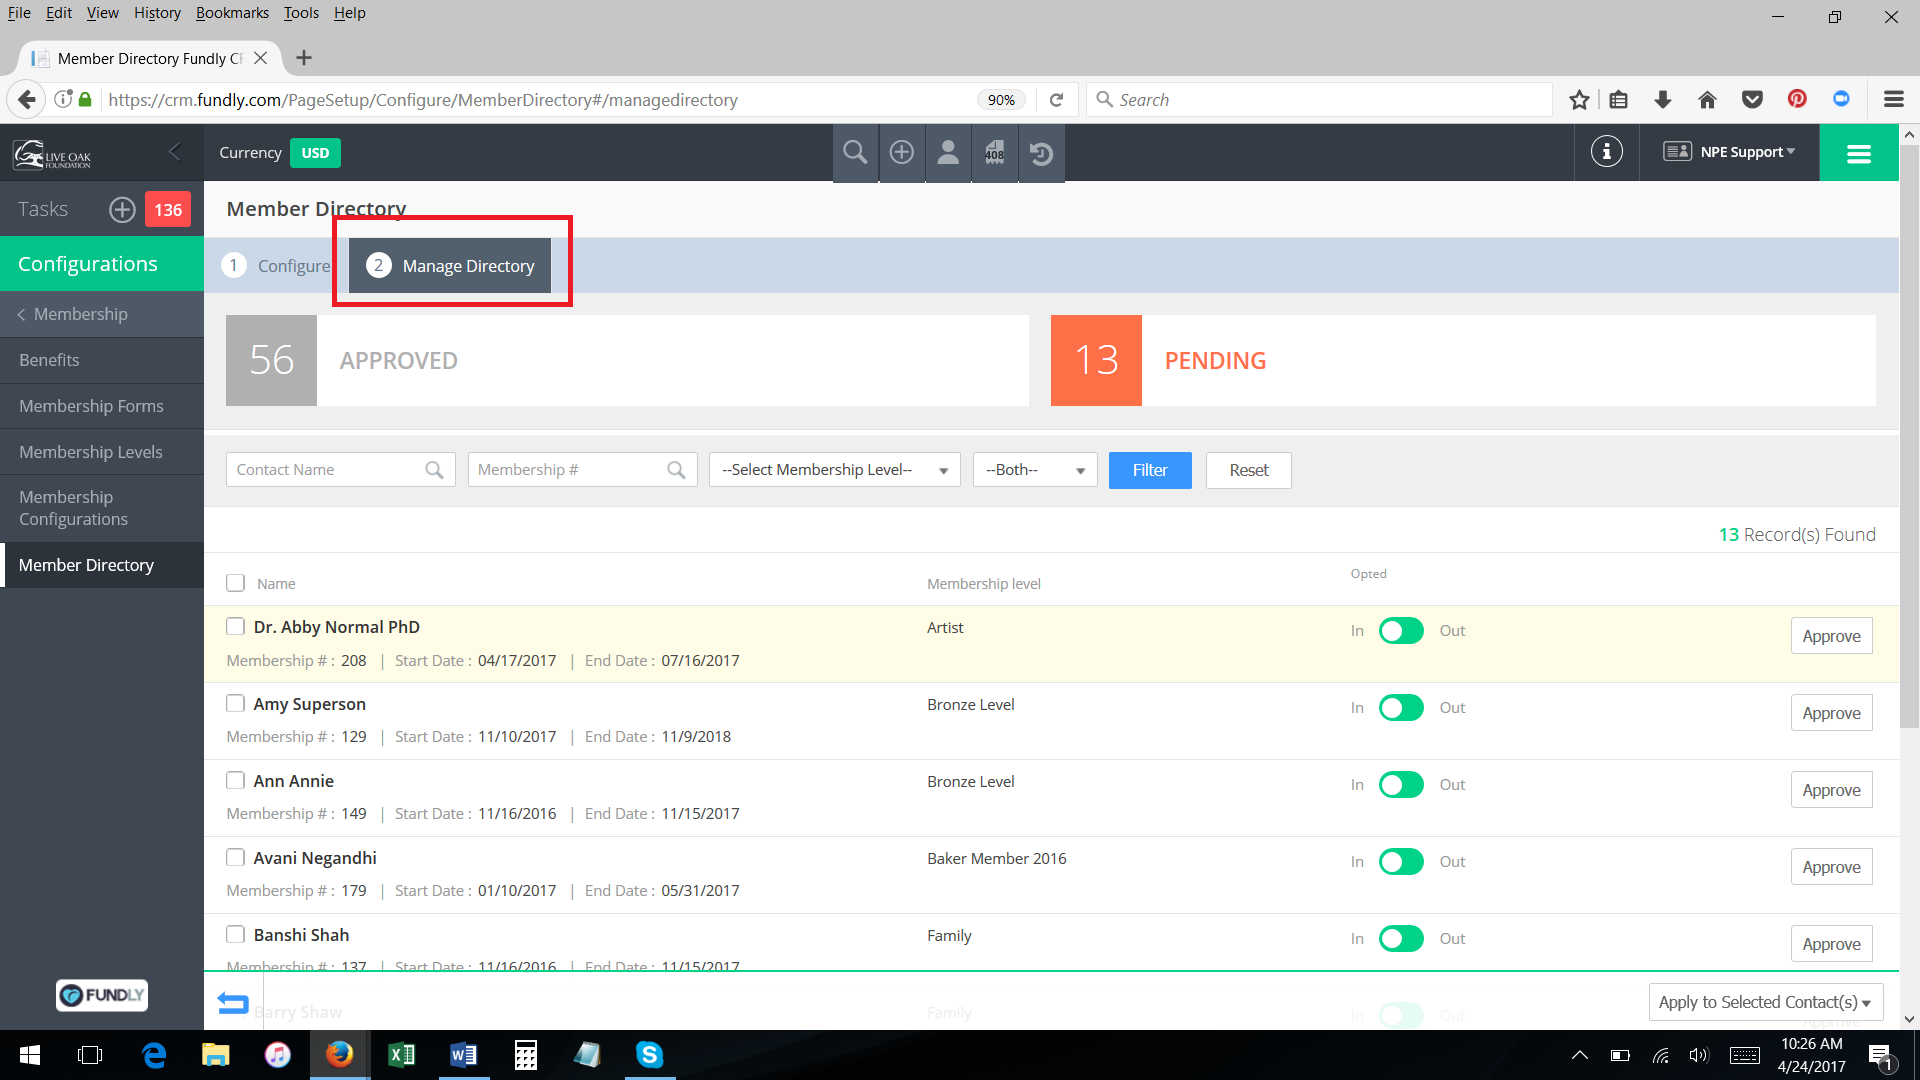Open the green hamburger menu
Screen dimensions: 1920x1080
click(x=1858, y=153)
